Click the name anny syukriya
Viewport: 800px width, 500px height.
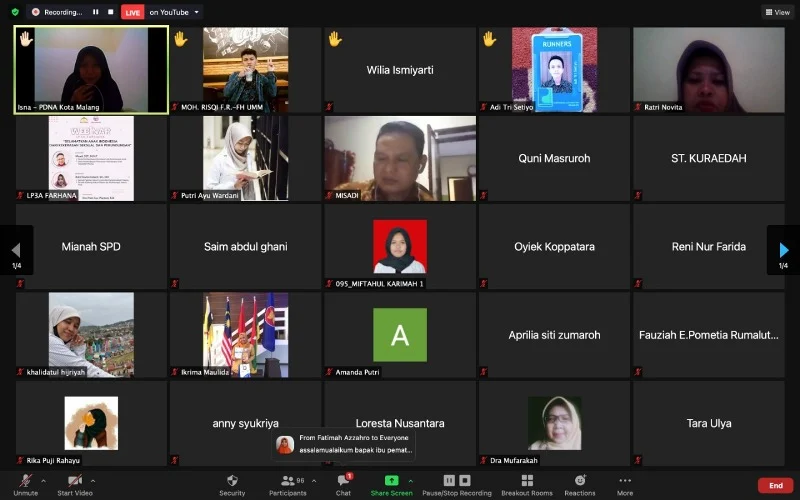(x=245, y=423)
